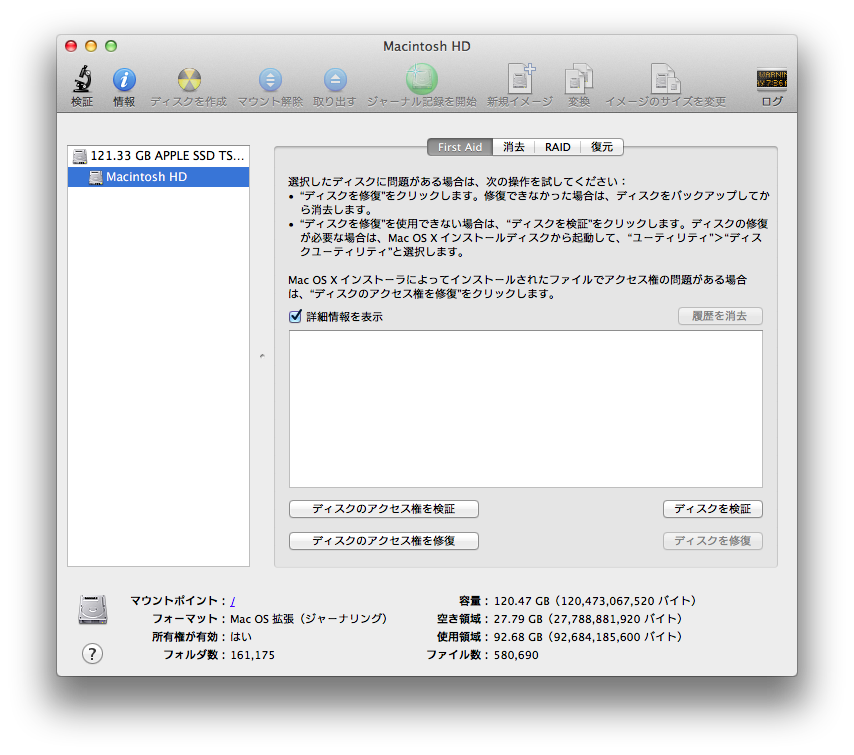The height and width of the screenshot is (755, 854).
Task: Click the yellow minimize window button
Action: [x=91, y=46]
